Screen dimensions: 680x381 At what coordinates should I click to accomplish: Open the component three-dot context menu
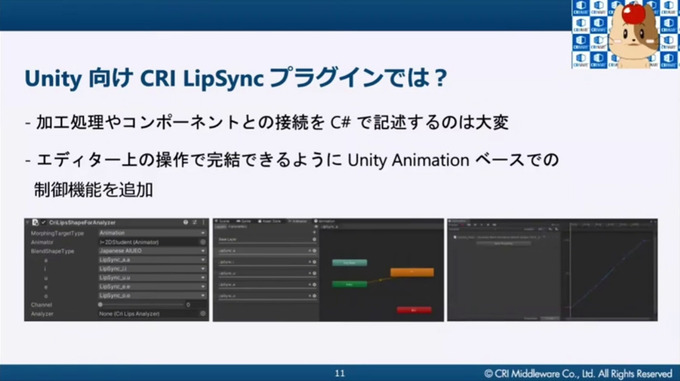[203, 222]
